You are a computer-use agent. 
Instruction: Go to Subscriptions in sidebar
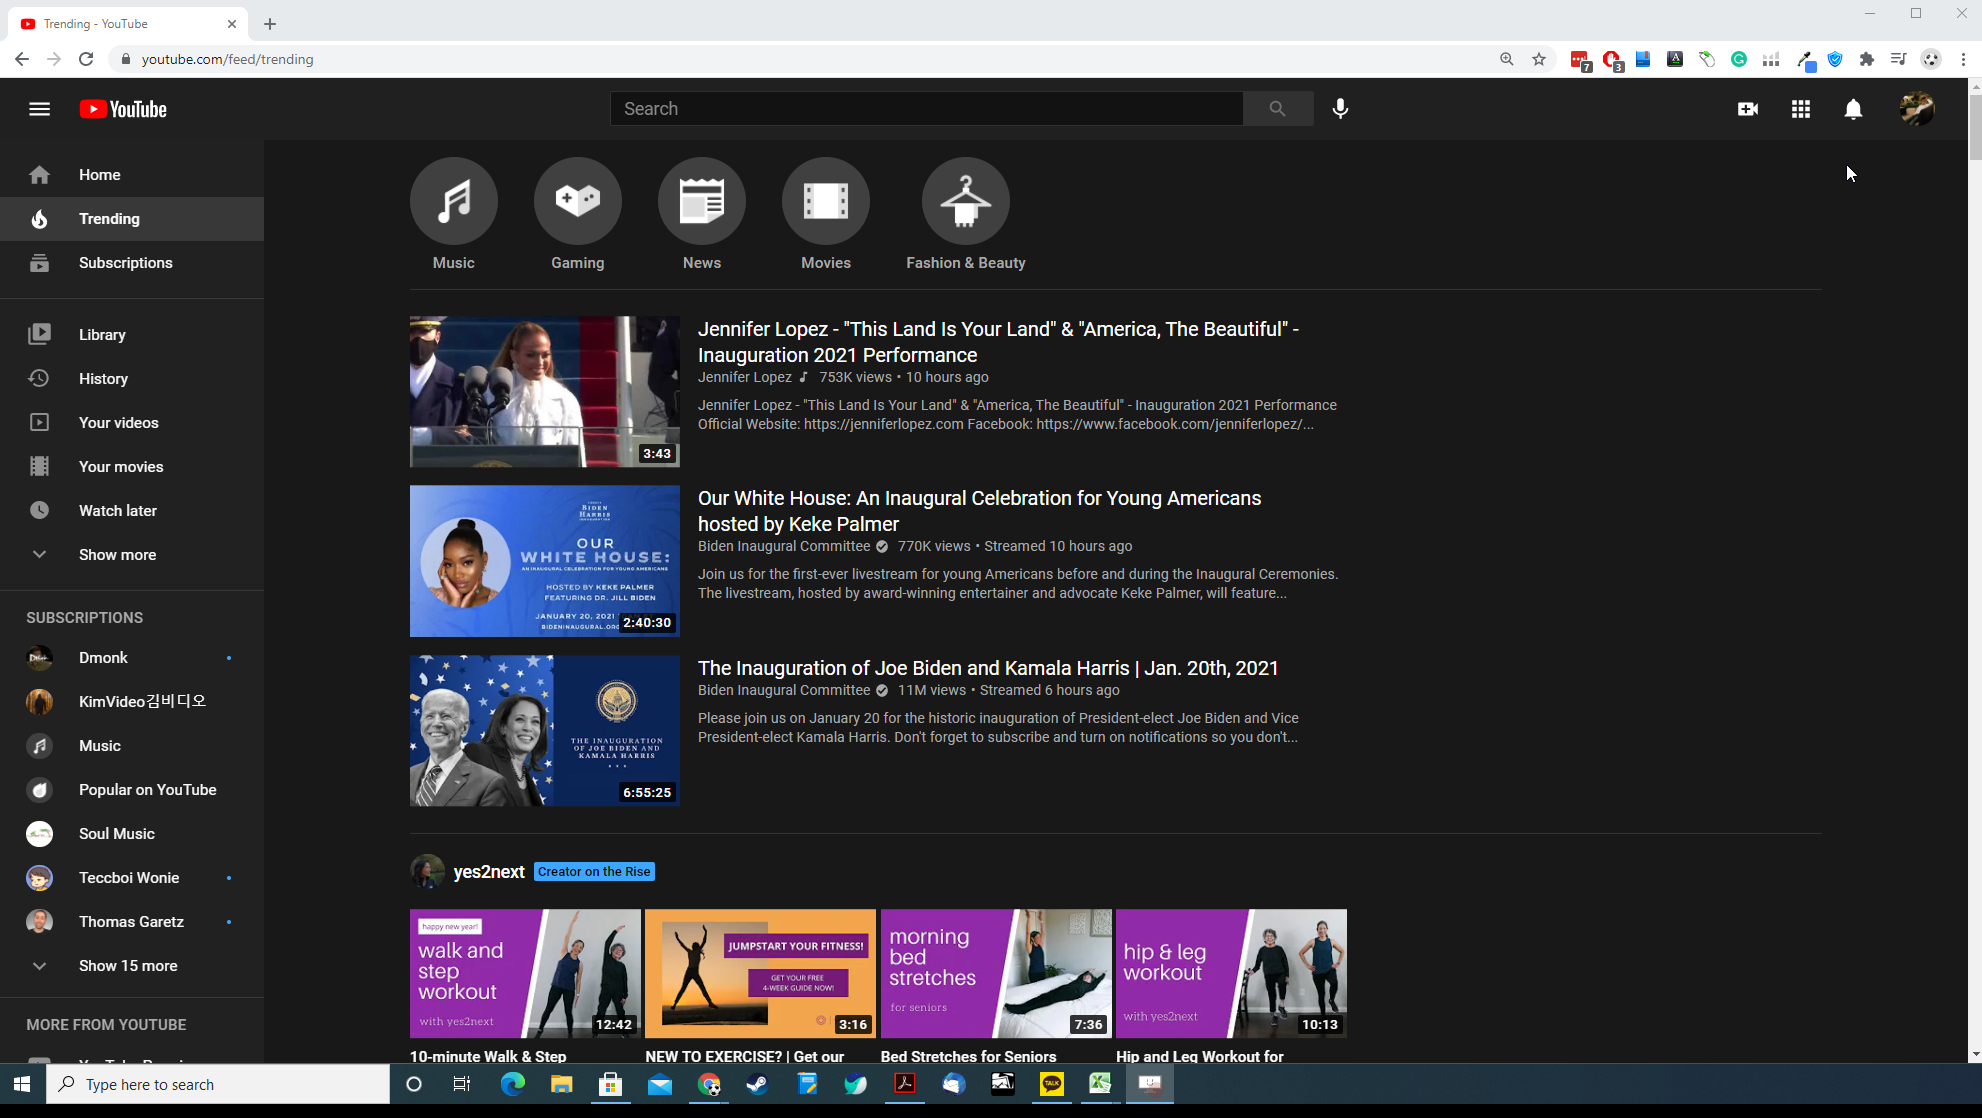(x=125, y=263)
